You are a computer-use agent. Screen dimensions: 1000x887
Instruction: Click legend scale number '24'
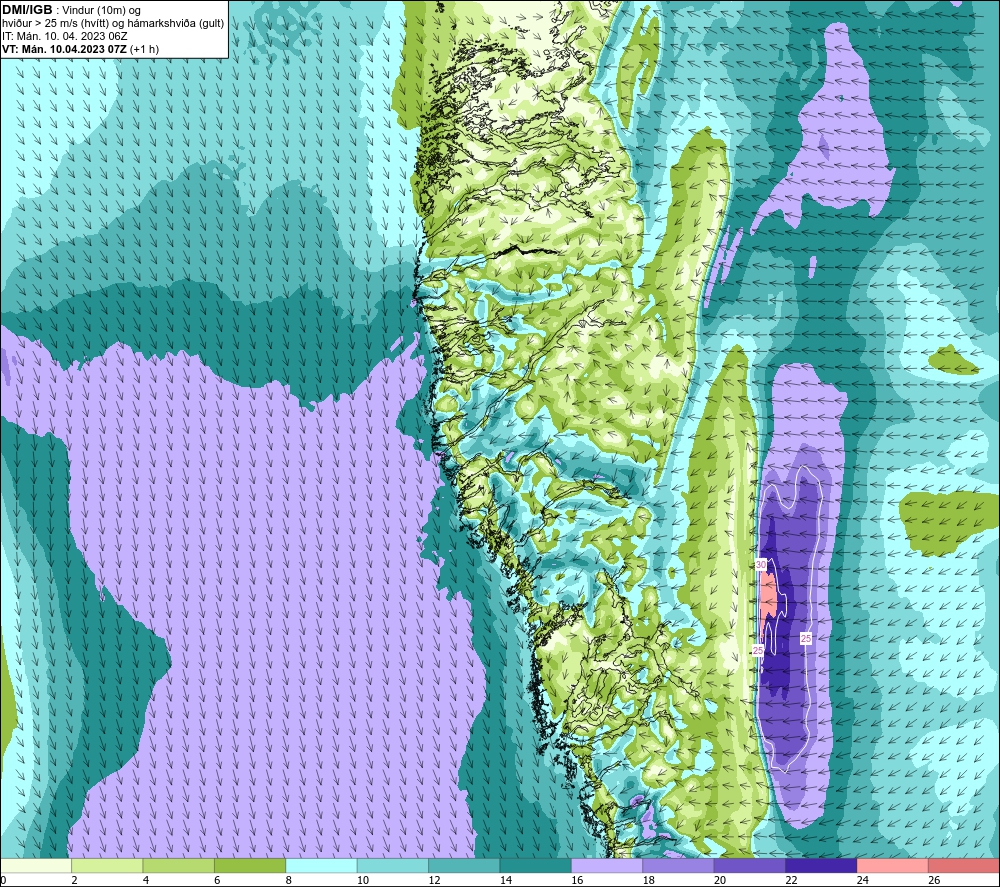(863, 880)
